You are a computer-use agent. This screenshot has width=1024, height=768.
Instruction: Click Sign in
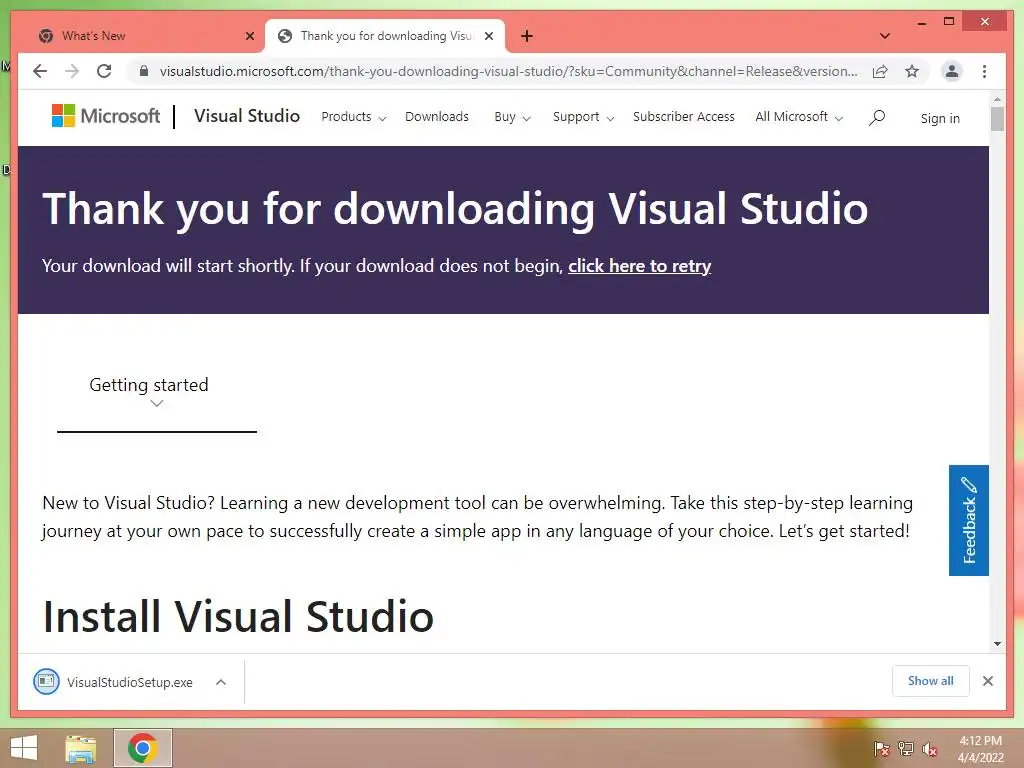pos(940,118)
